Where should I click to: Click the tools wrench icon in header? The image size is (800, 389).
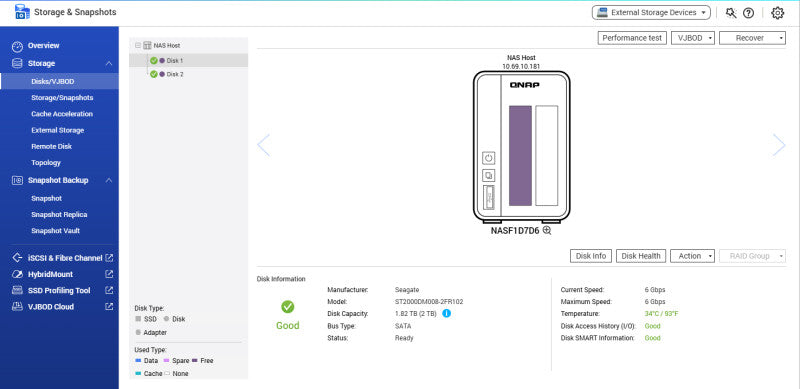[x=731, y=13]
